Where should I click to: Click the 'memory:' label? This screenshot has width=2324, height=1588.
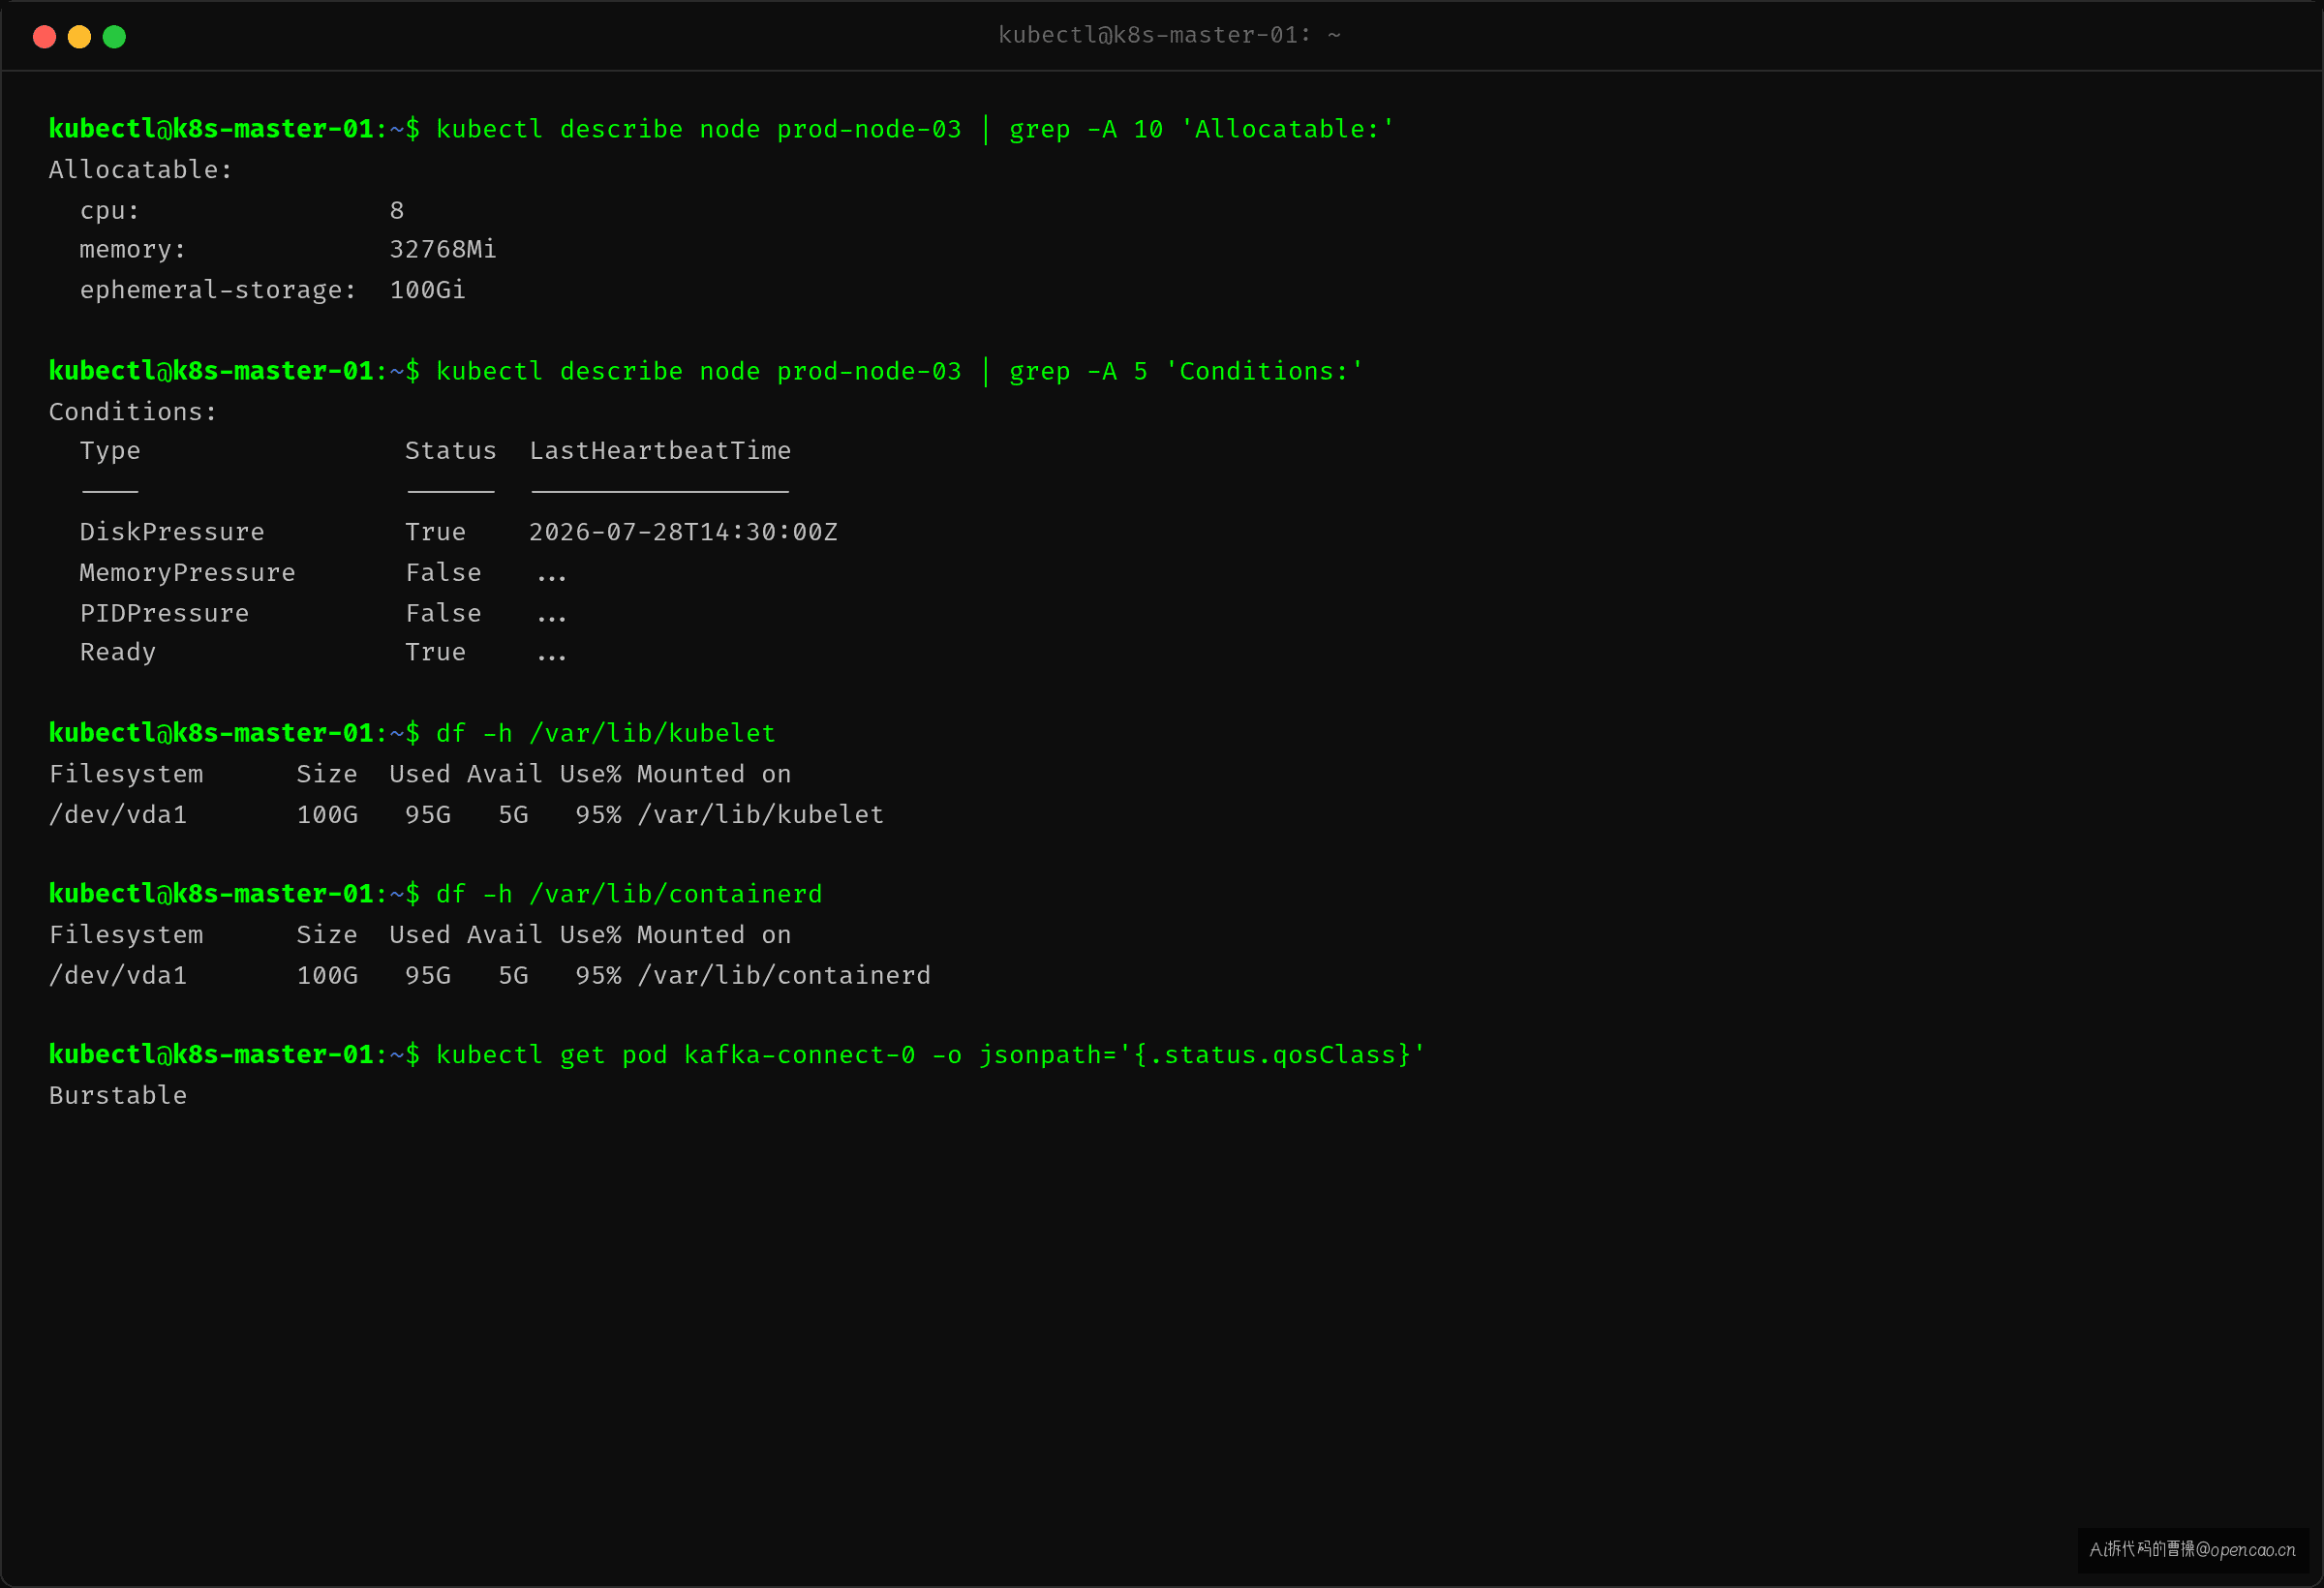coord(133,250)
